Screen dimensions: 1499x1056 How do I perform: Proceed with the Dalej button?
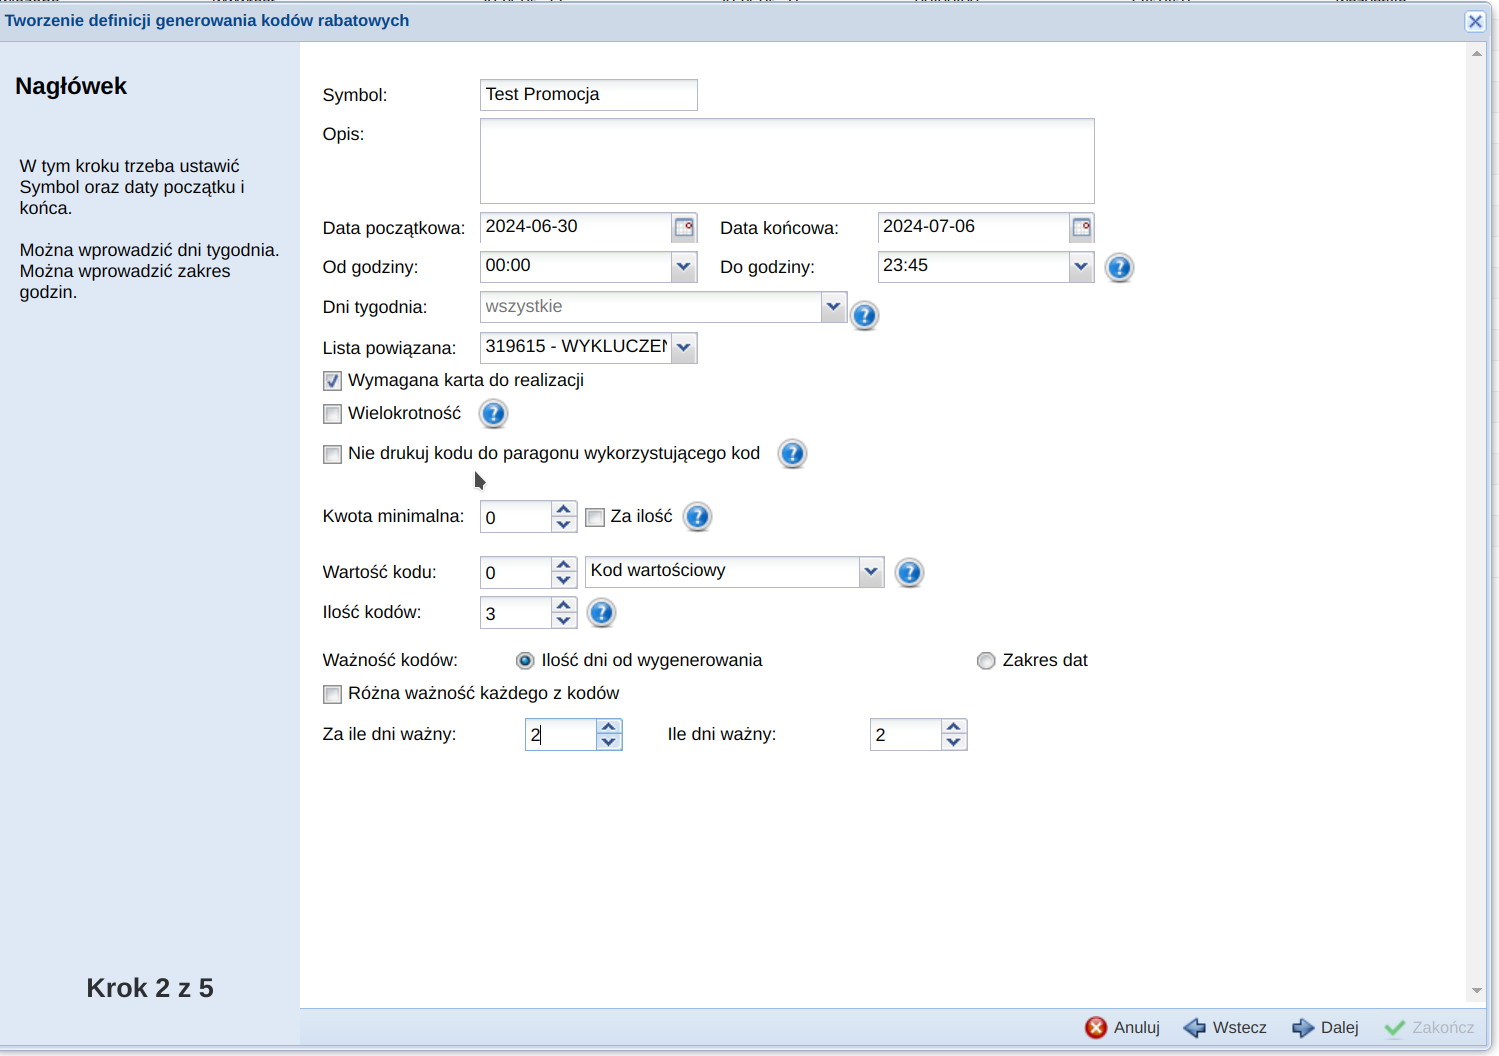click(1325, 1028)
